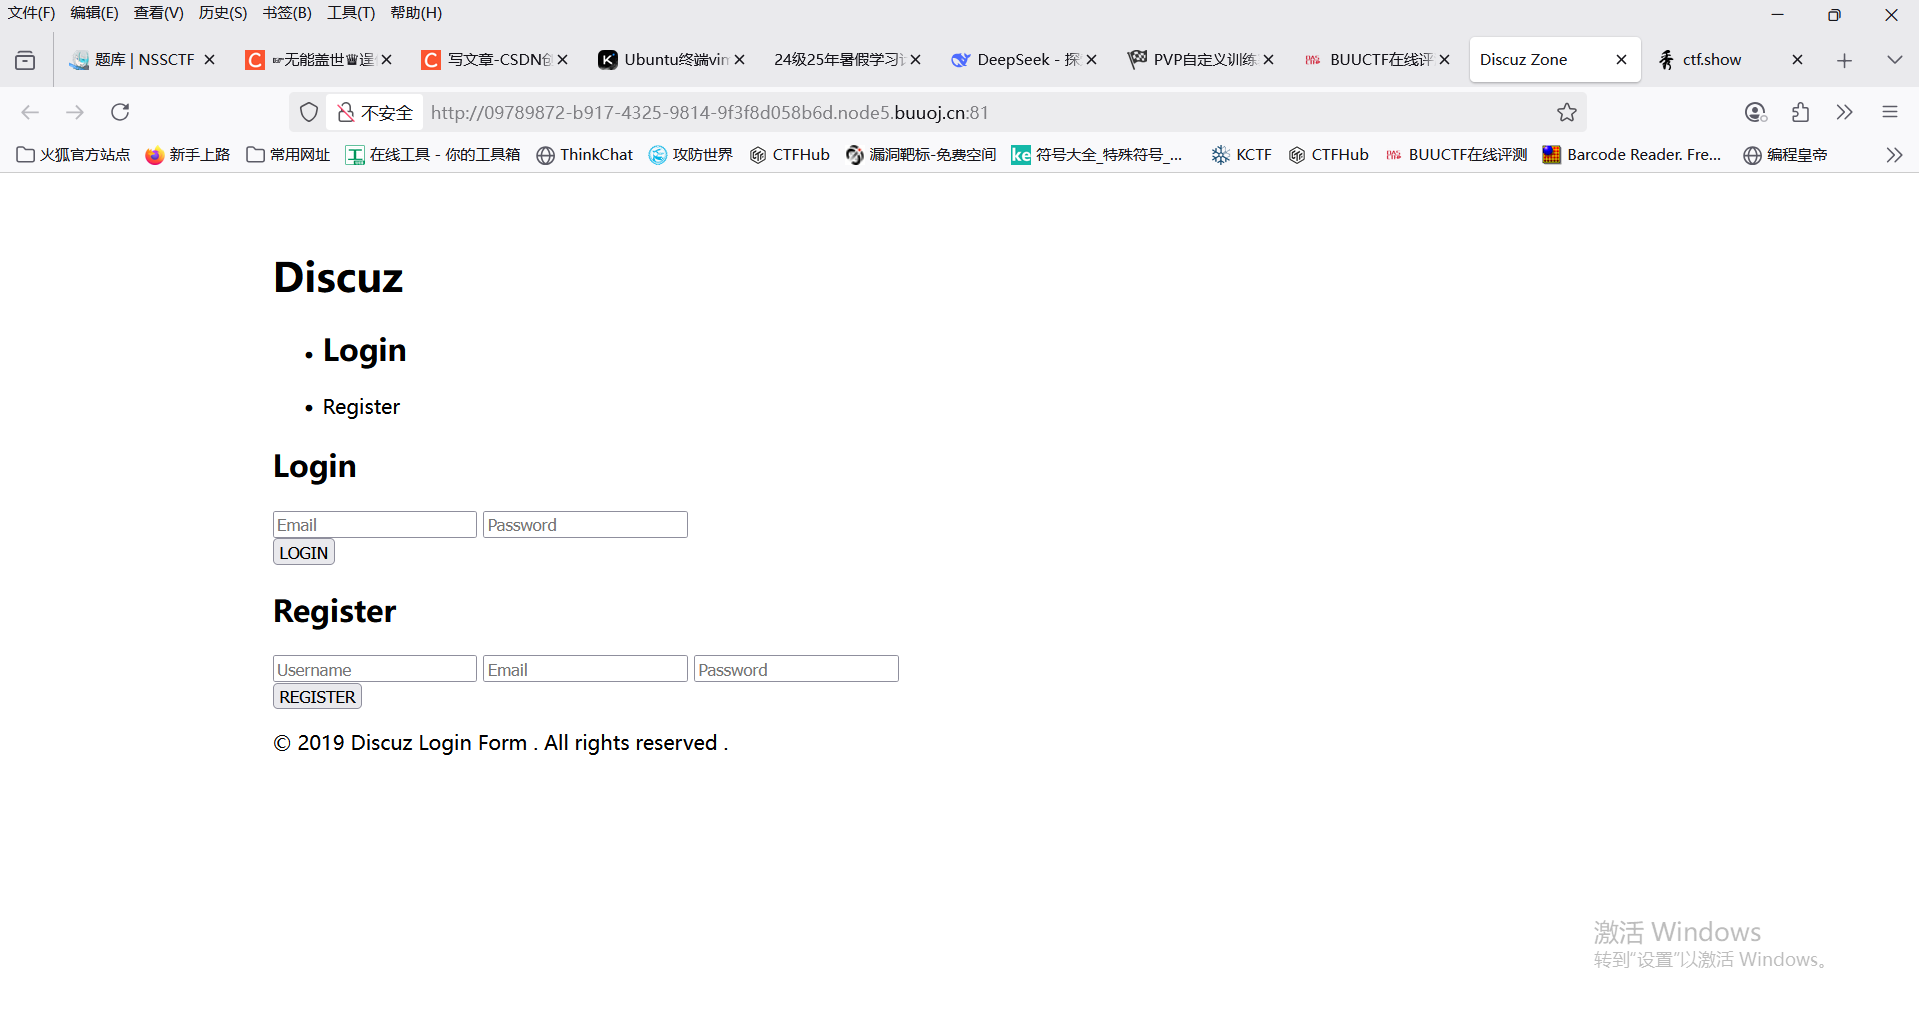Bookmark this page with the star icon

coord(1567,112)
